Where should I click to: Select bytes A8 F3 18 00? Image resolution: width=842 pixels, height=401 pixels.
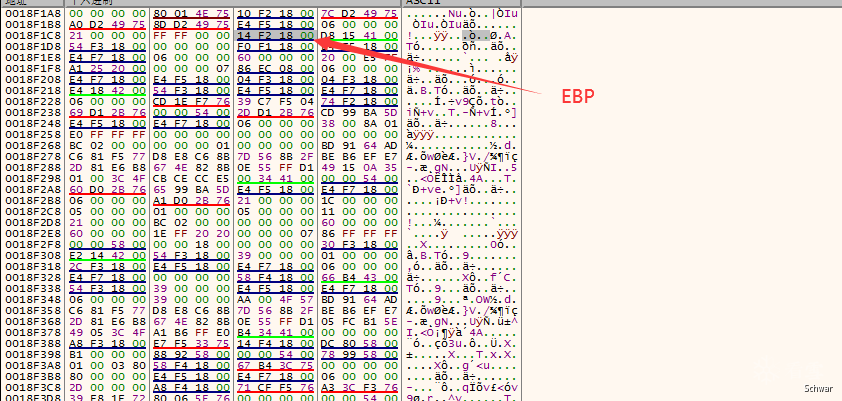[107, 344]
